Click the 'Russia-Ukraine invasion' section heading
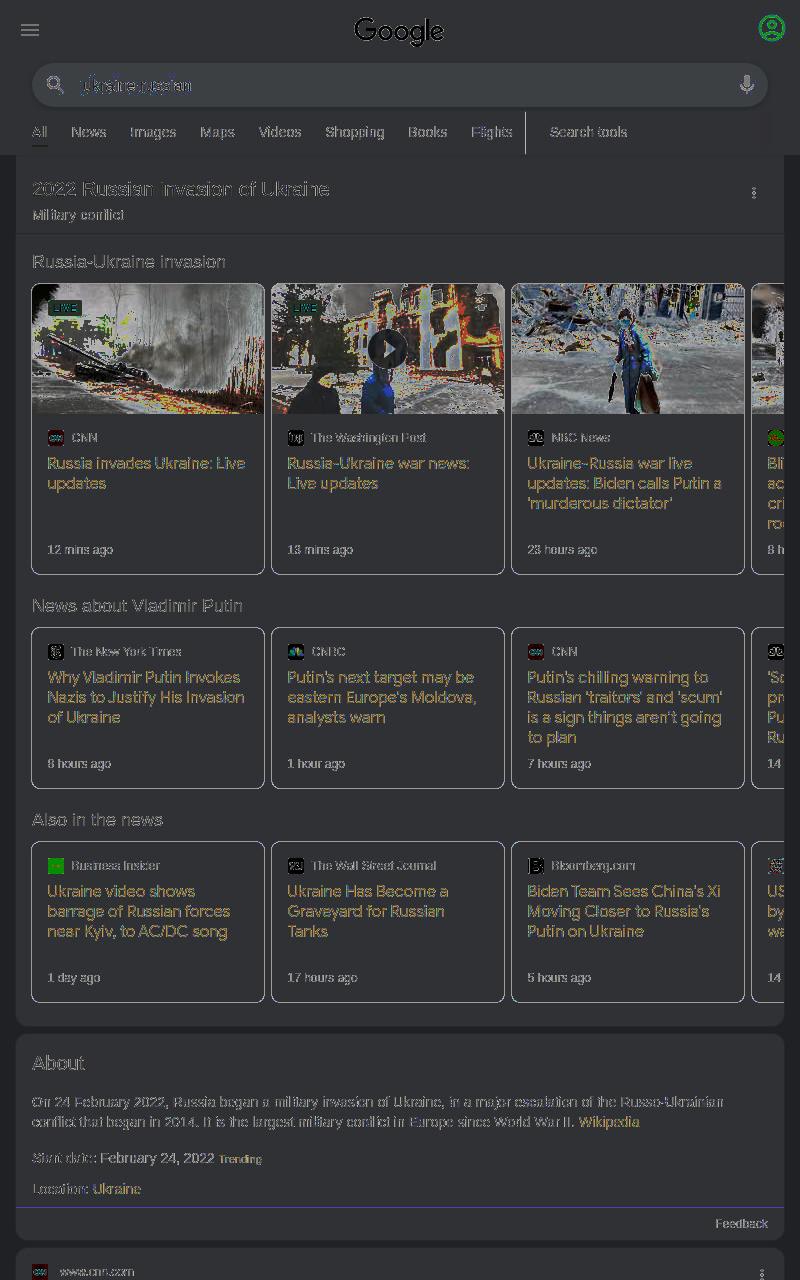 coord(129,262)
